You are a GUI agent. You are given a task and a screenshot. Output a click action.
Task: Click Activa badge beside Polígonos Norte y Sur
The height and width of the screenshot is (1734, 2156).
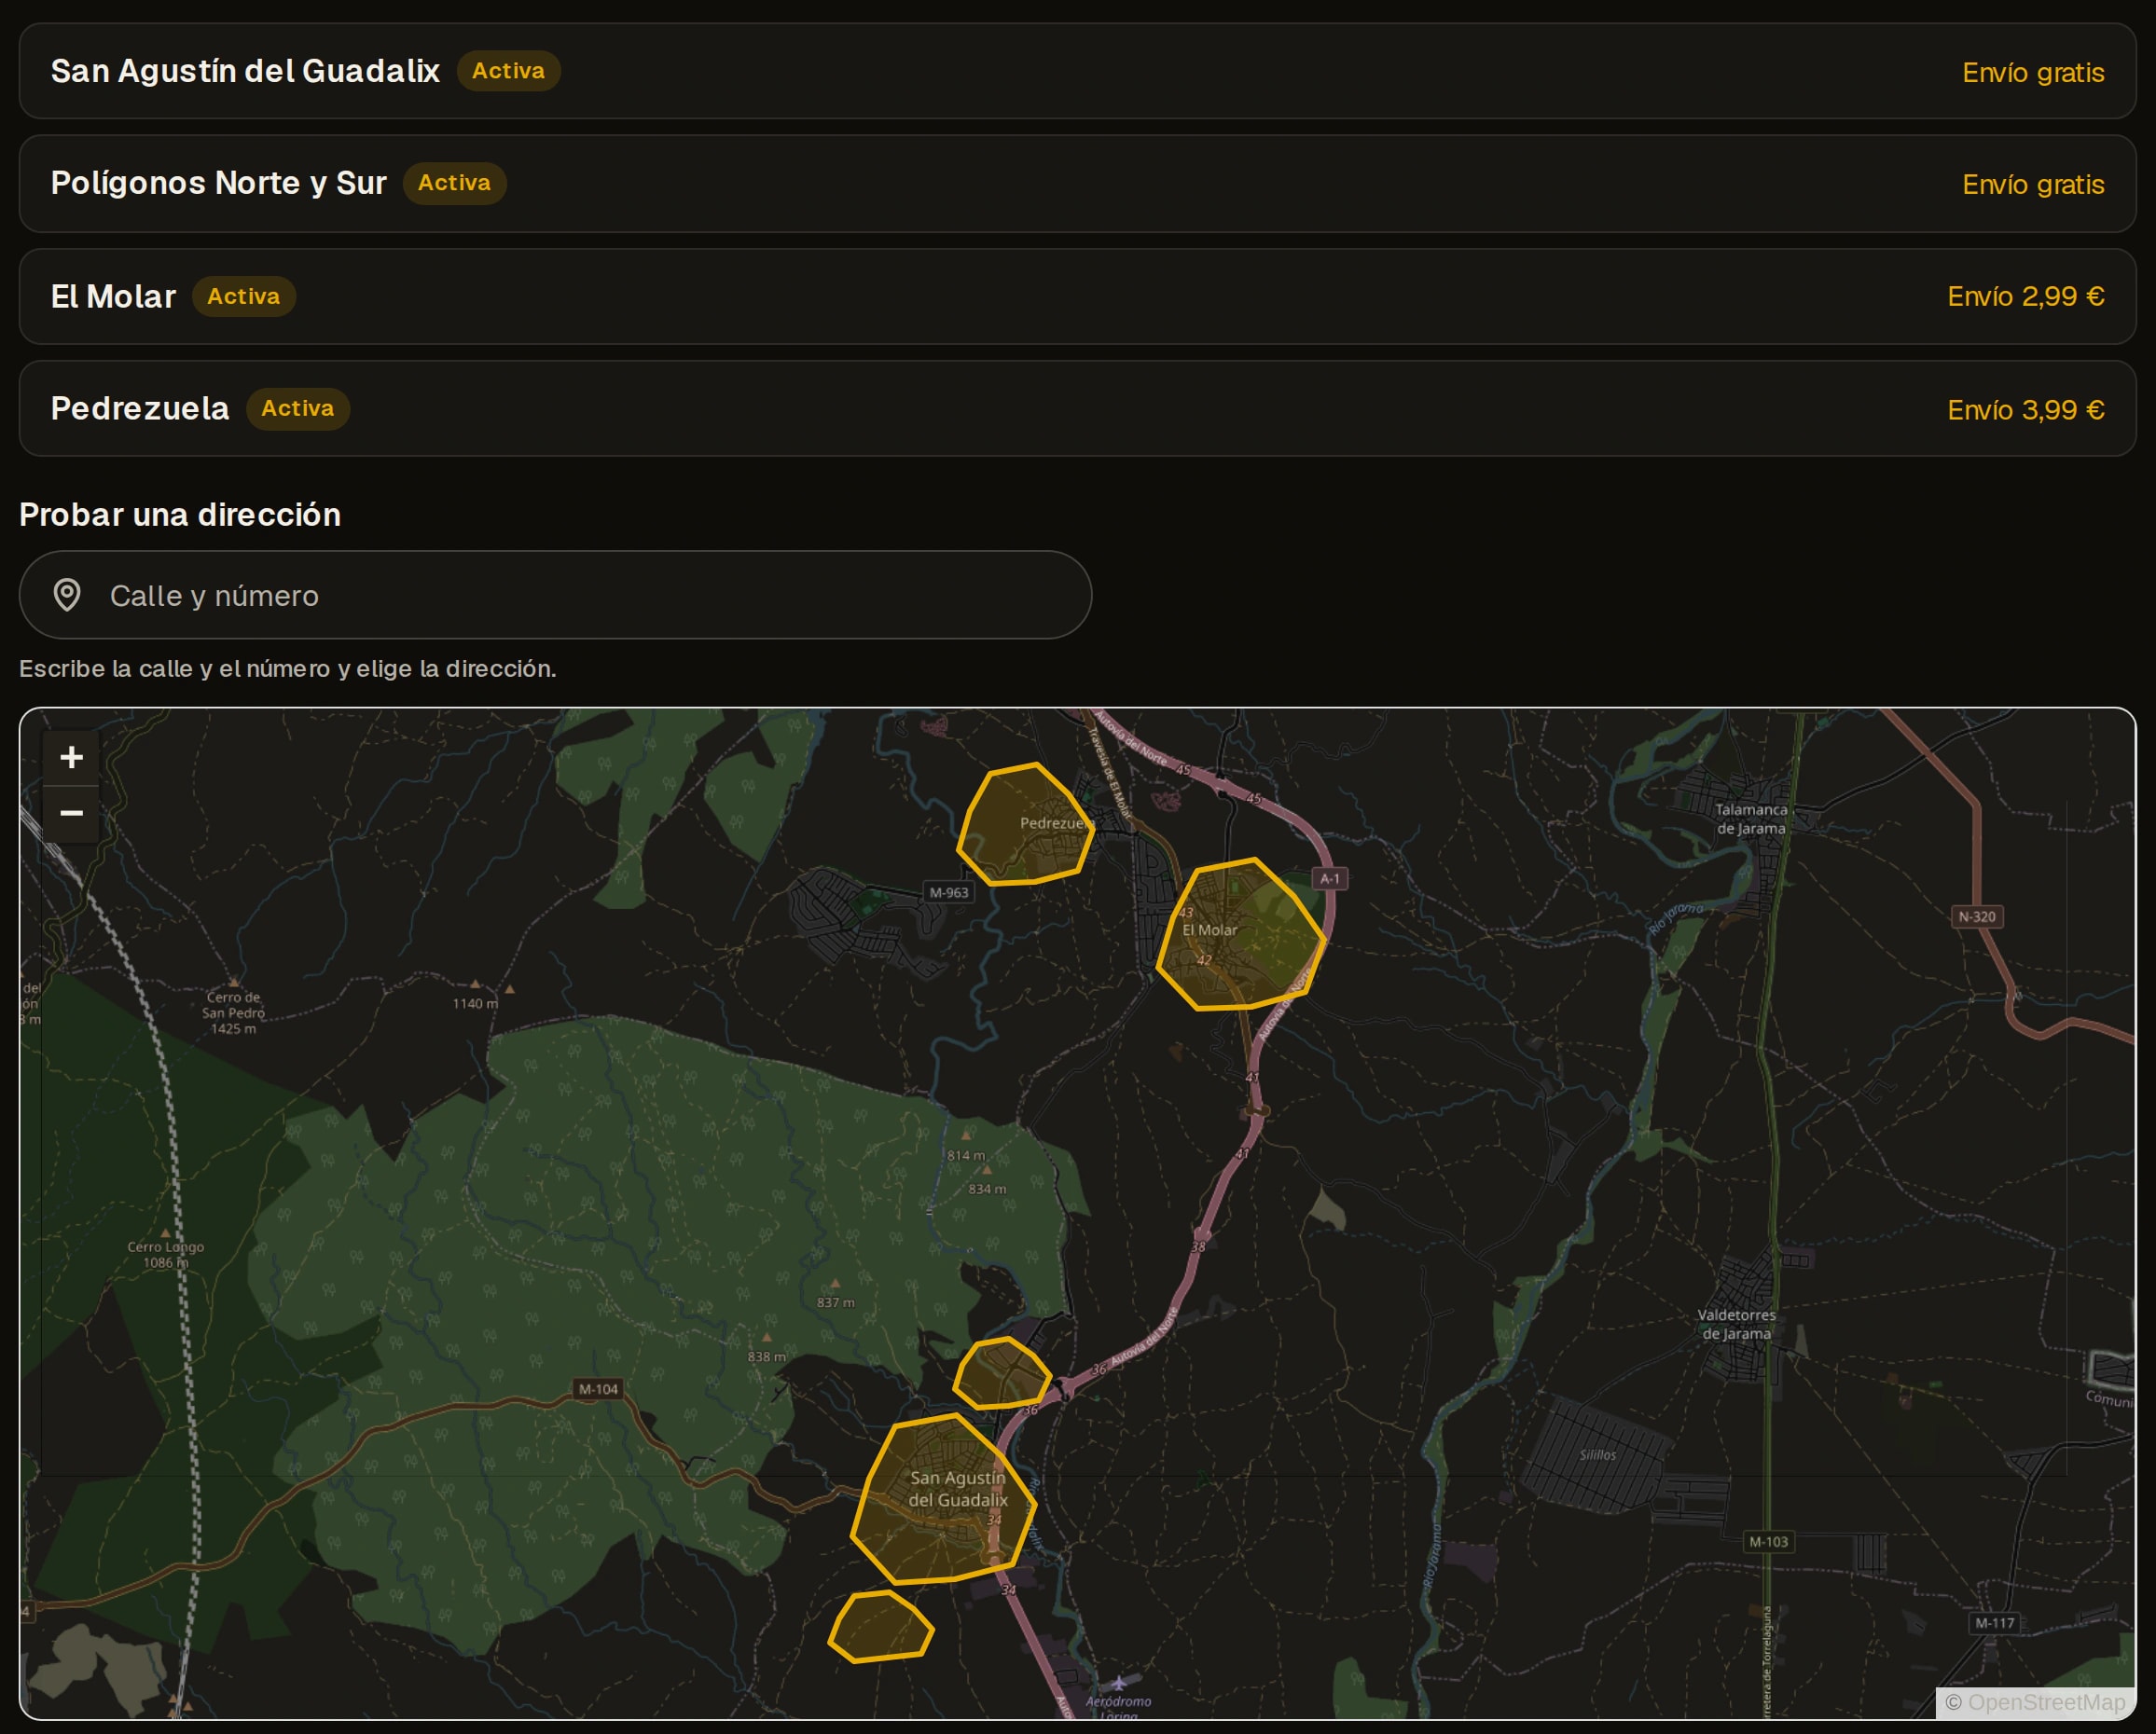pyautogui.click(x=455, y=183)
